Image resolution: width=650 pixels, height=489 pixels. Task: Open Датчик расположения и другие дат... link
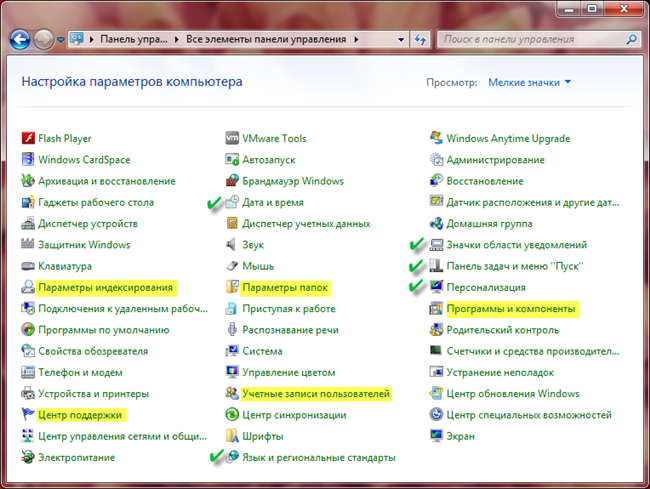[x=533, y=202]
